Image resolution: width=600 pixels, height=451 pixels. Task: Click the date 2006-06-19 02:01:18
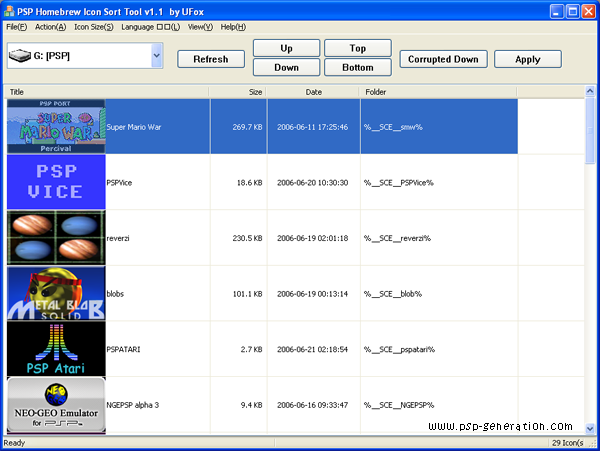click(x=313, y=238)
